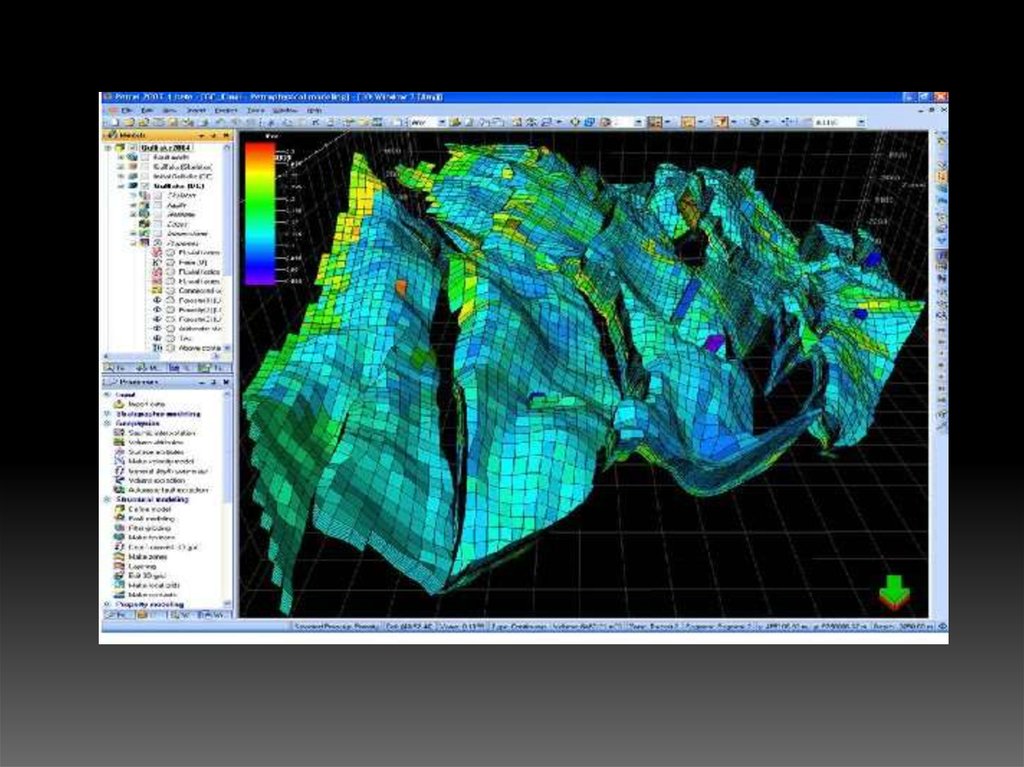Click the Models pane vertical scrollbar
1024x767 pixels.
228,247
